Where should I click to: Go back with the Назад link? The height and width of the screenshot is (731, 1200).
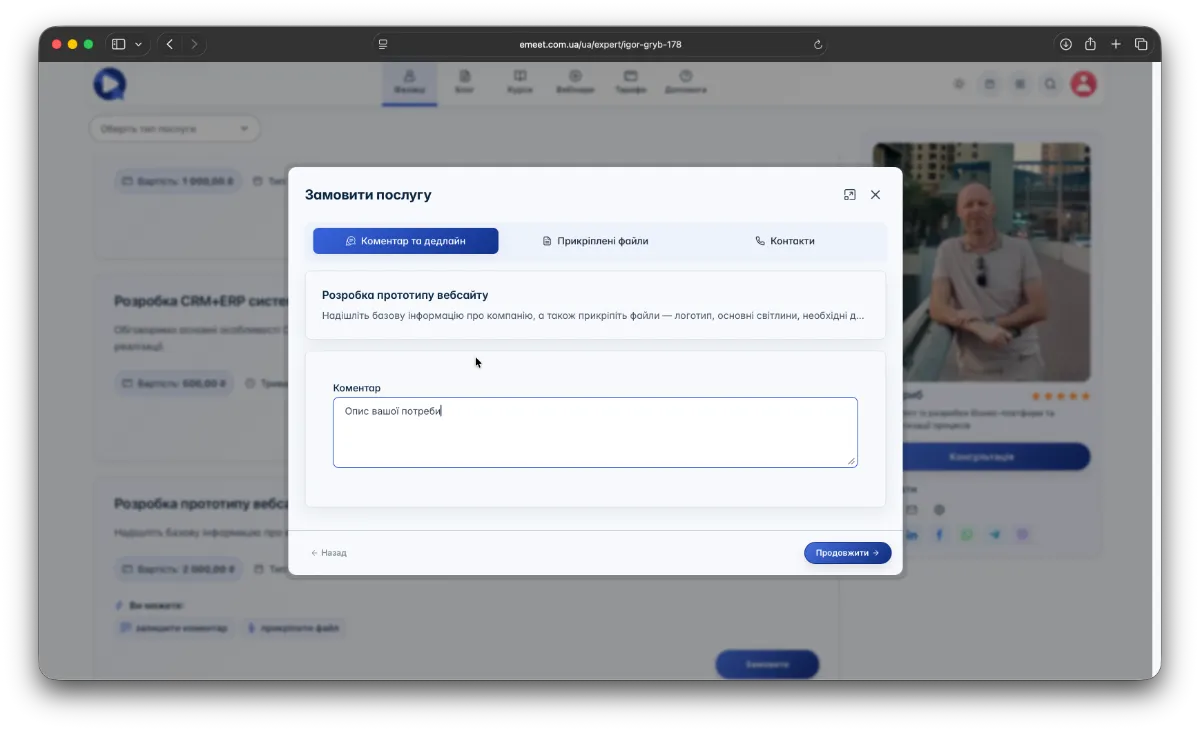[x=329, y=553]
